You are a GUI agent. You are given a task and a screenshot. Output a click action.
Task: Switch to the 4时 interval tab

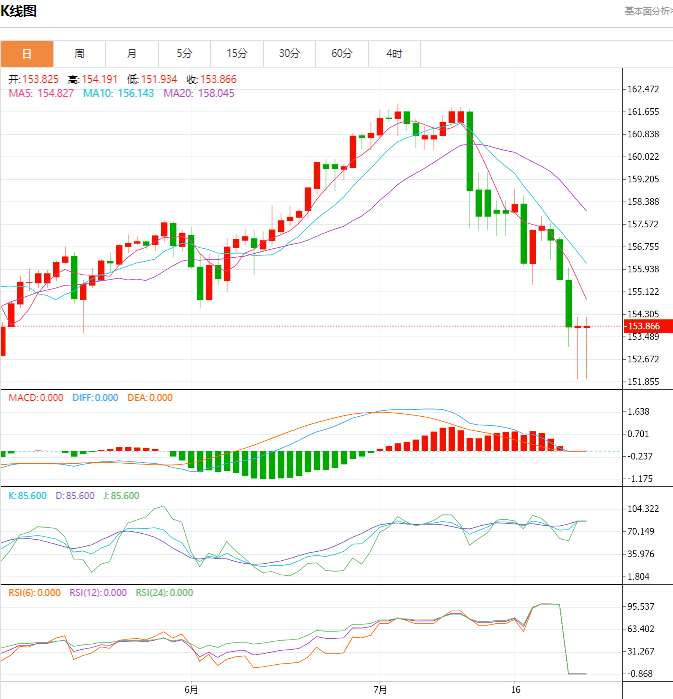[x=394, y=54]
